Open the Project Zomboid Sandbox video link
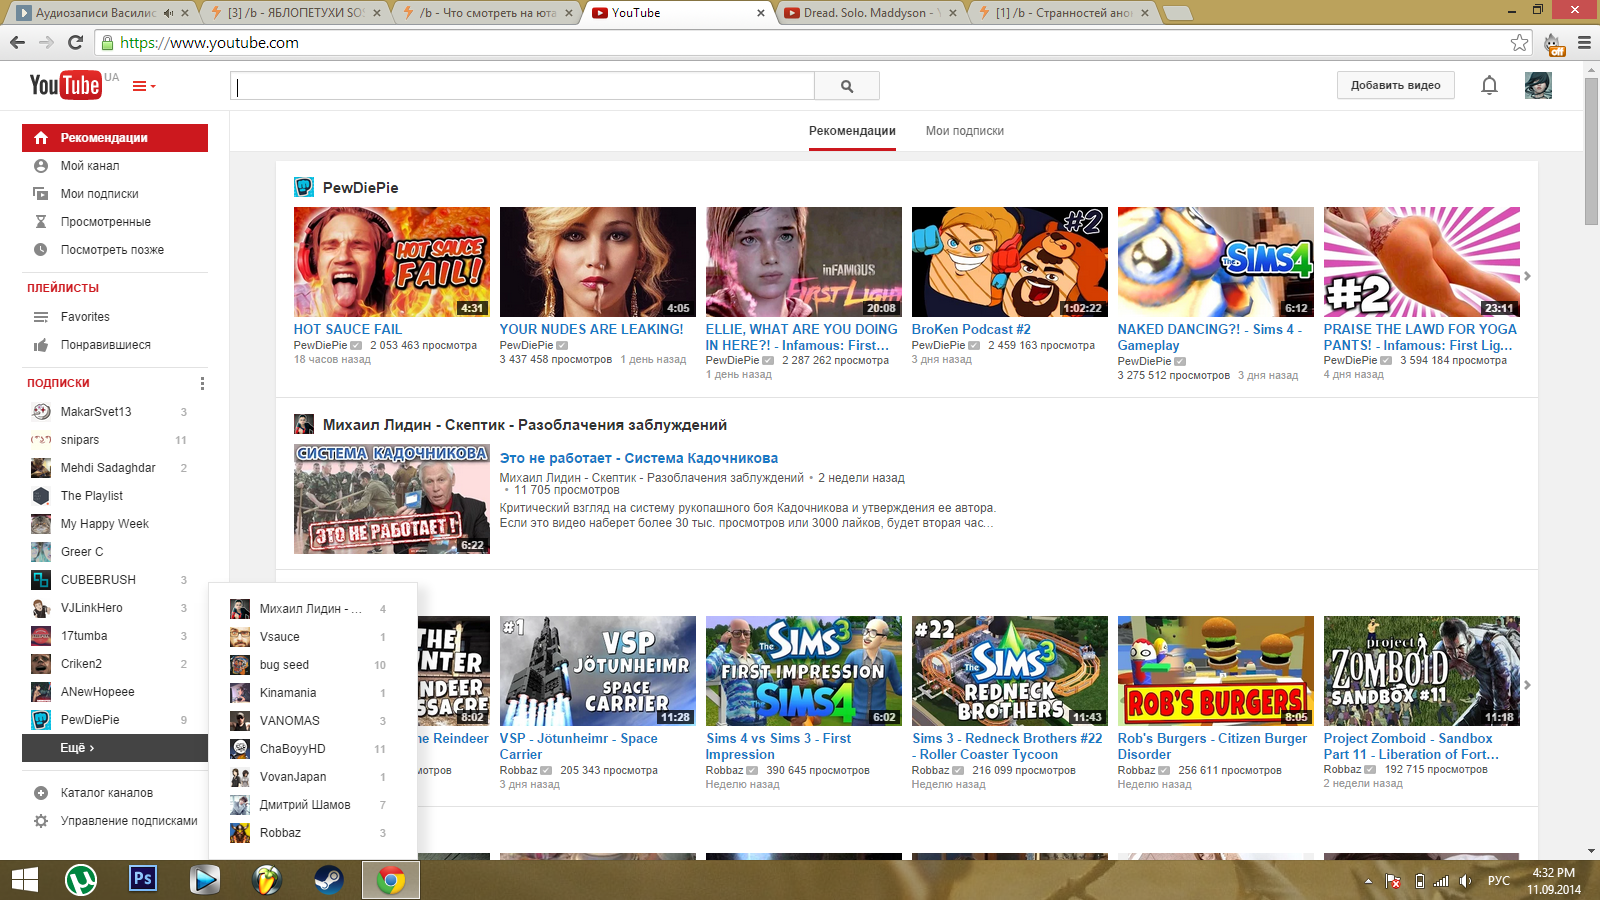1600x900 pixels. [x=1411, y=746]
